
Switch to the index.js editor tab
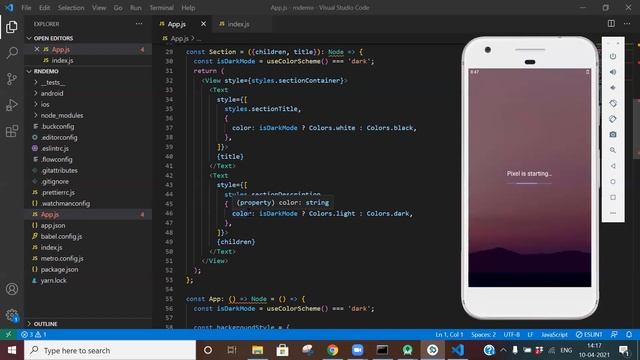(238, 24)
